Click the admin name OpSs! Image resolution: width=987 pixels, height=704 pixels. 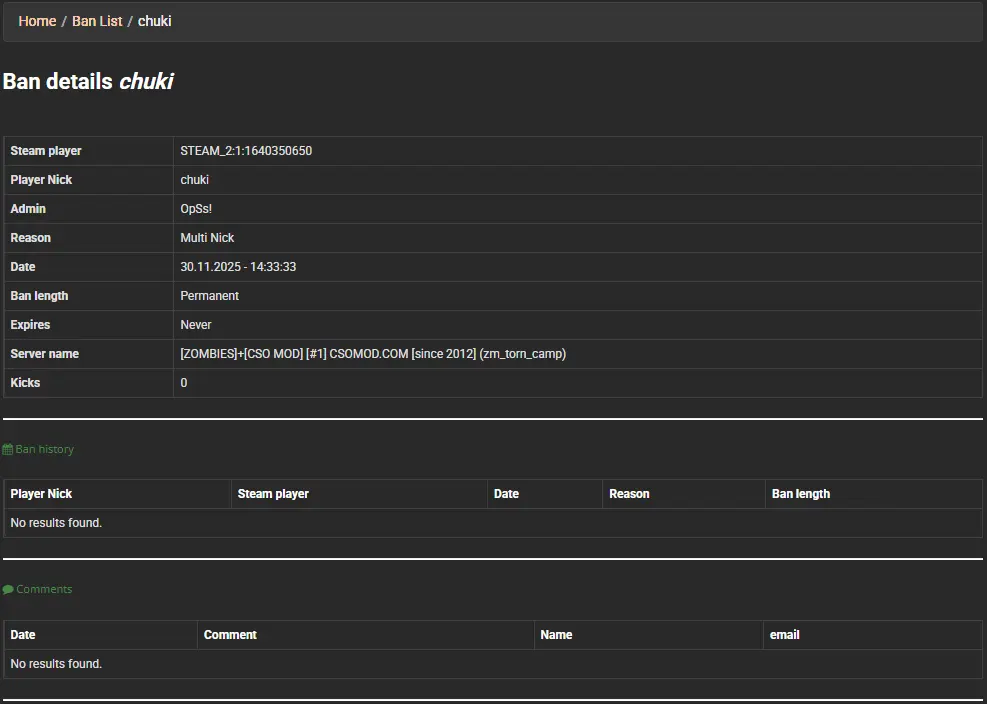[196, 208]
